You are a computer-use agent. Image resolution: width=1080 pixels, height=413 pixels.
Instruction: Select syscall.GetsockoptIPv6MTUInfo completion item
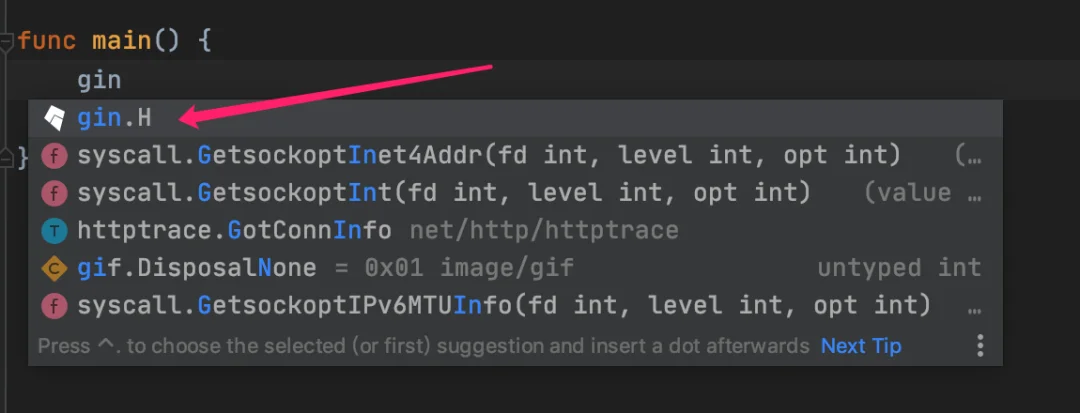point(515,305)
